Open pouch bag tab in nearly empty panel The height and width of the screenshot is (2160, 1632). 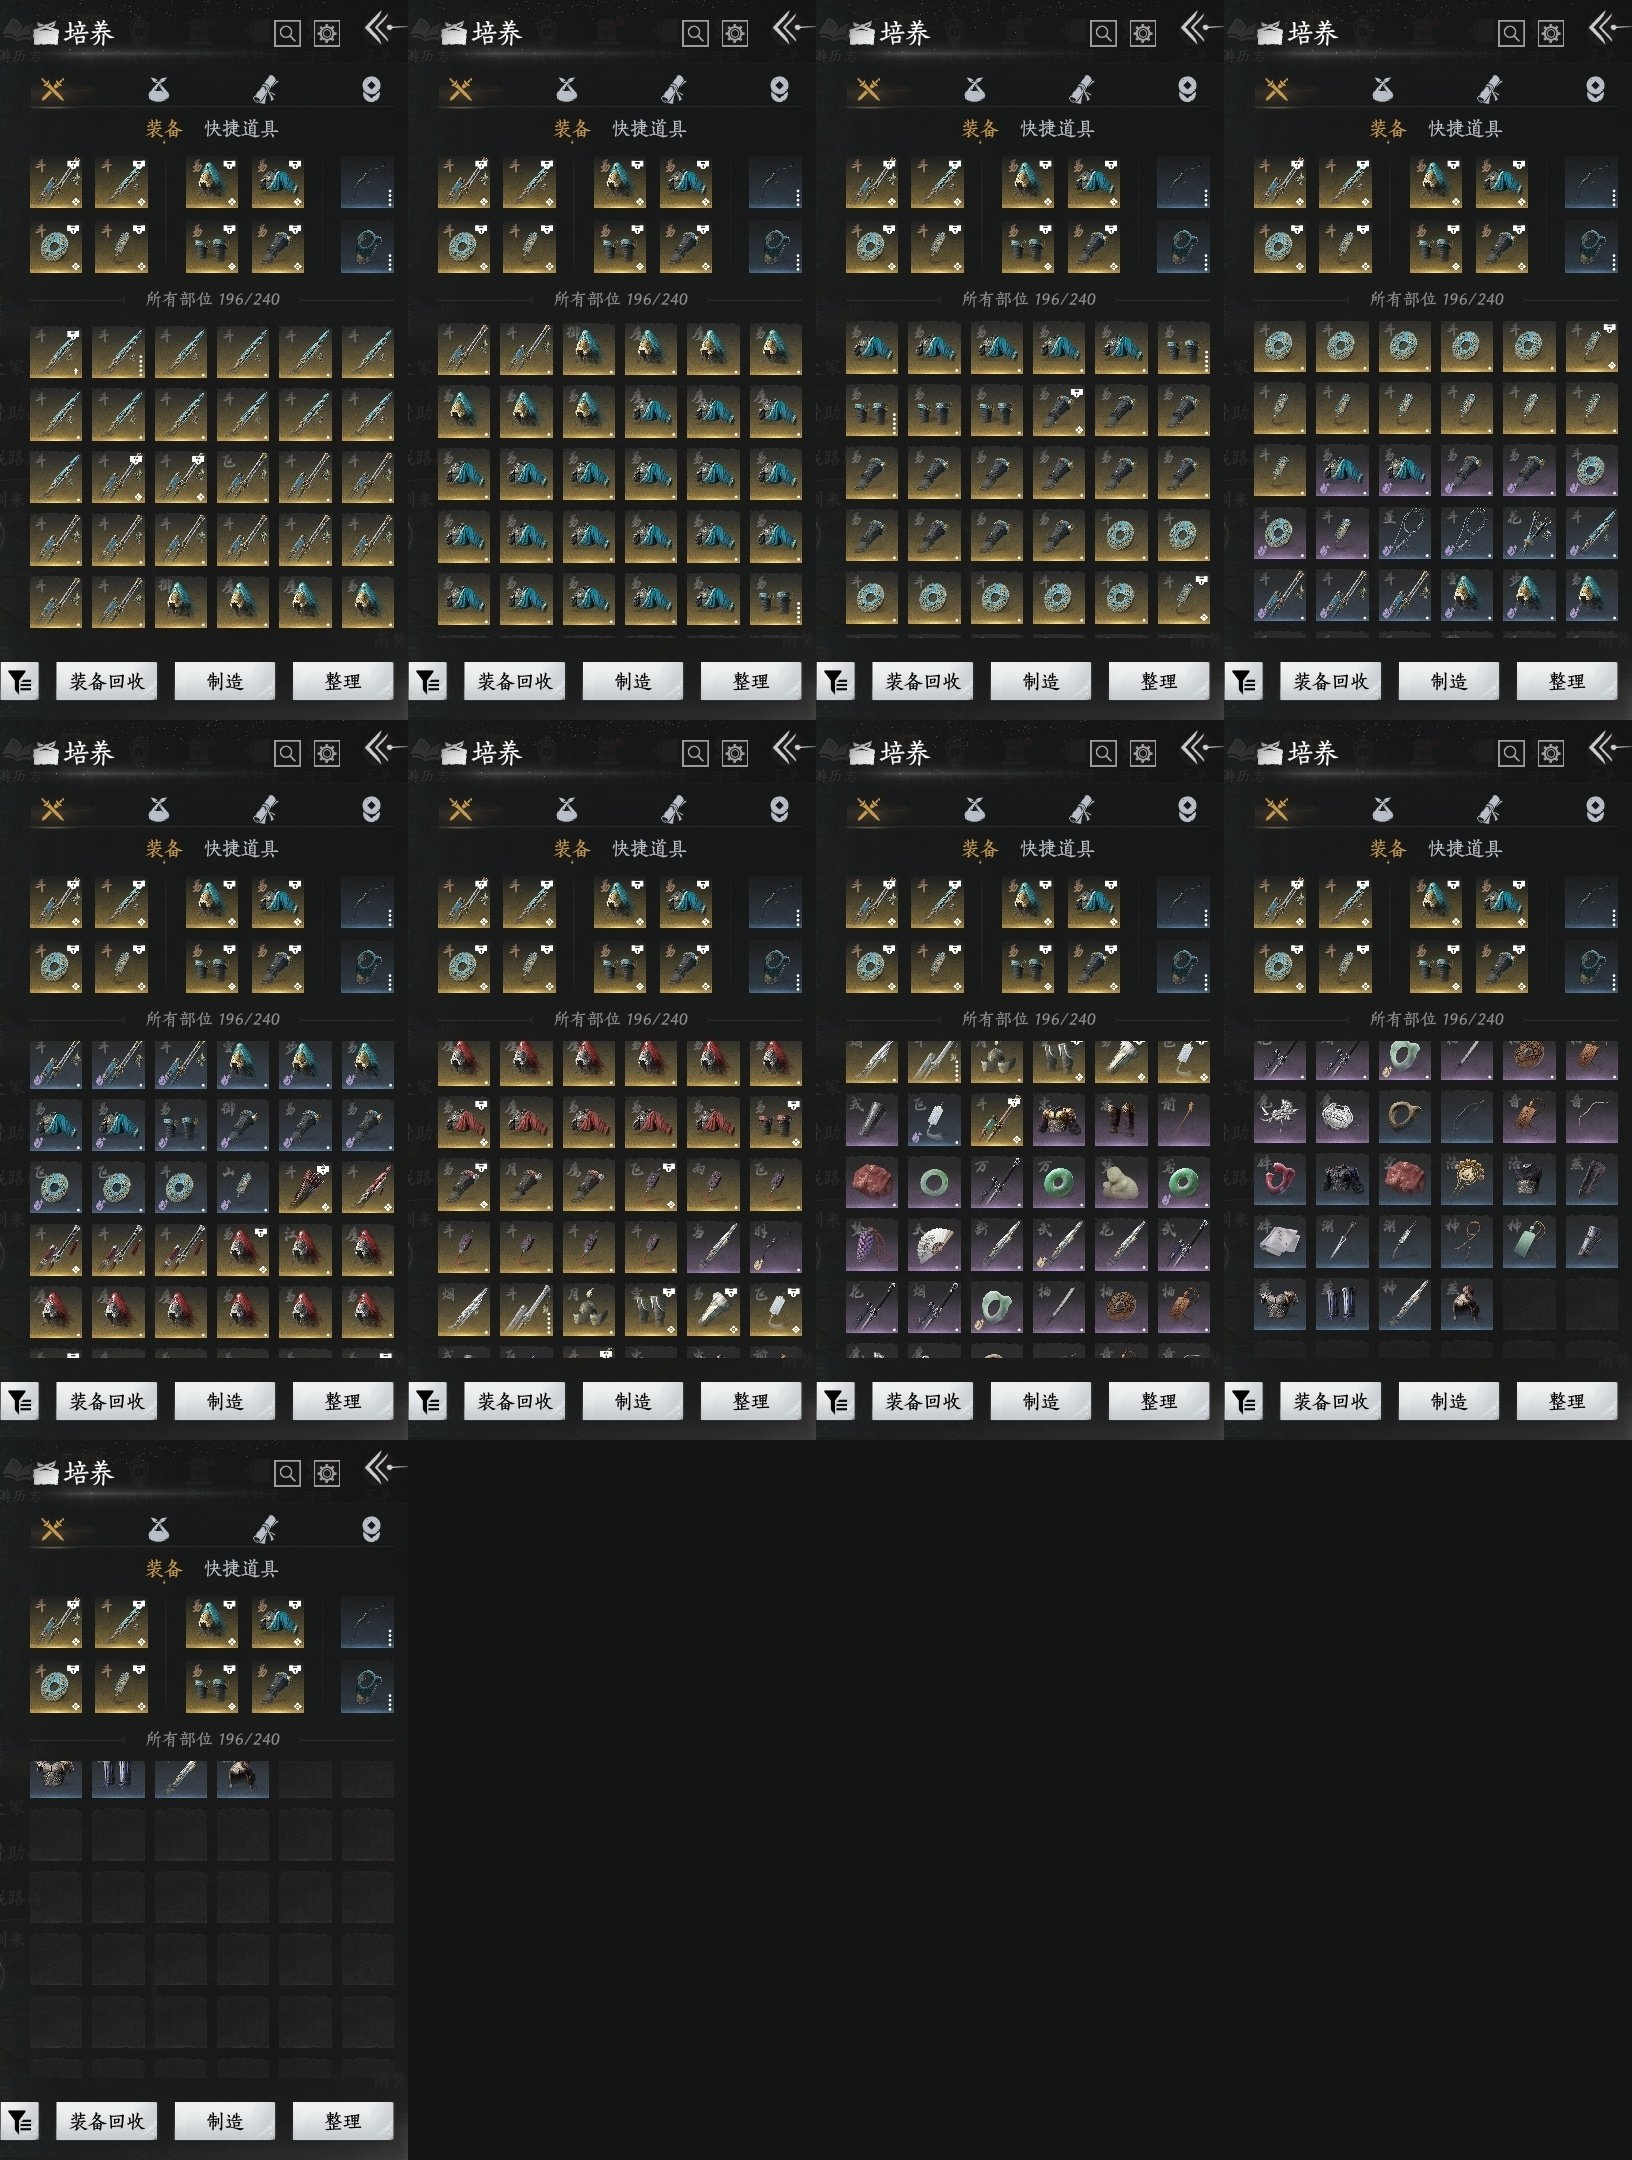158,1529
